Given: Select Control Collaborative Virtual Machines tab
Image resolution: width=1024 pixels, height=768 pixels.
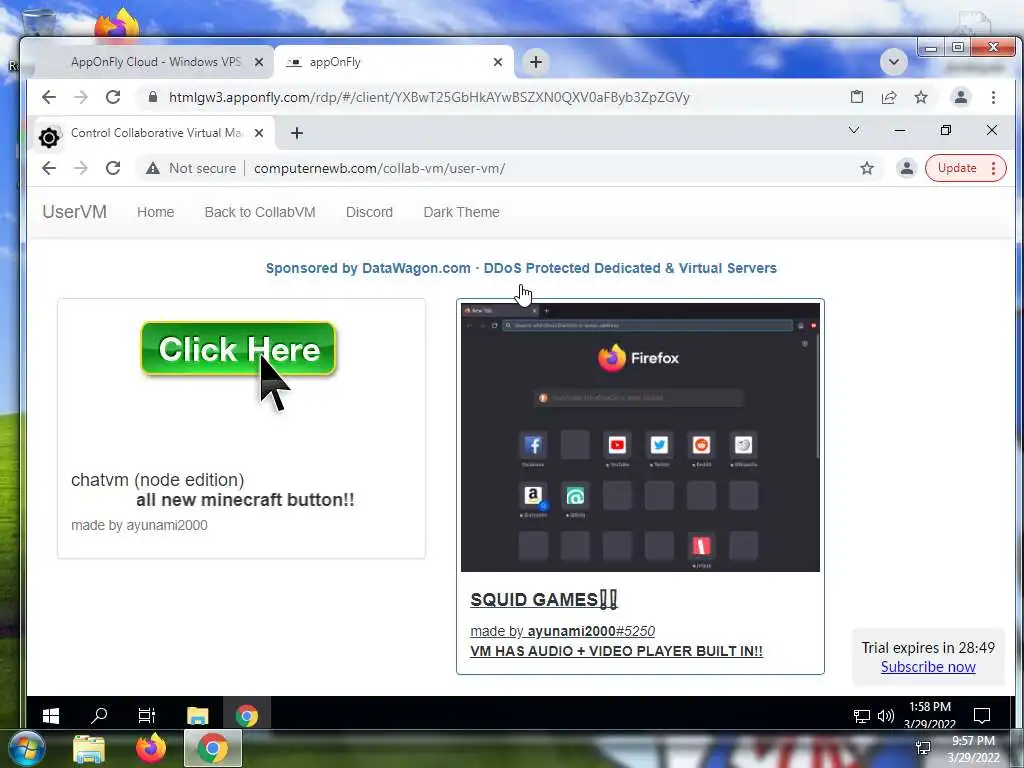Looking at the screenshot, I should coord(153,133).
